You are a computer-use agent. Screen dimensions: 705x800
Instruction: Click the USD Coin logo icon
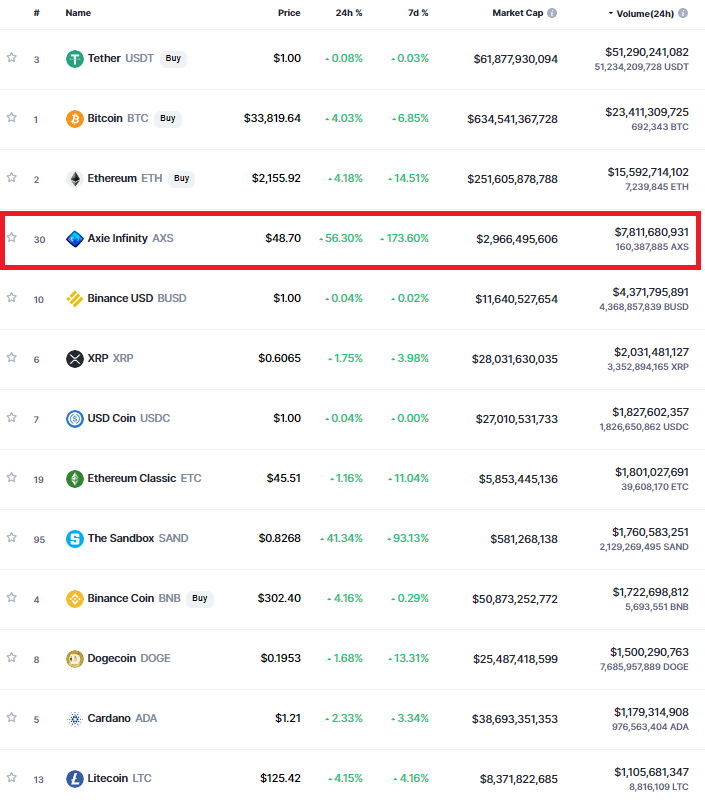tap(74, 419)
